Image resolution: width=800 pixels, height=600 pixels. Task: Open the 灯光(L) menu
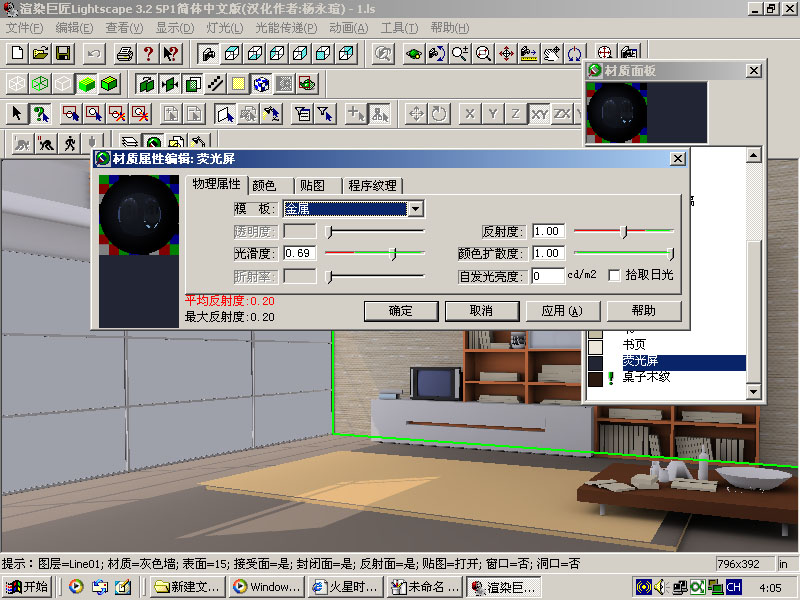[224, 28]
